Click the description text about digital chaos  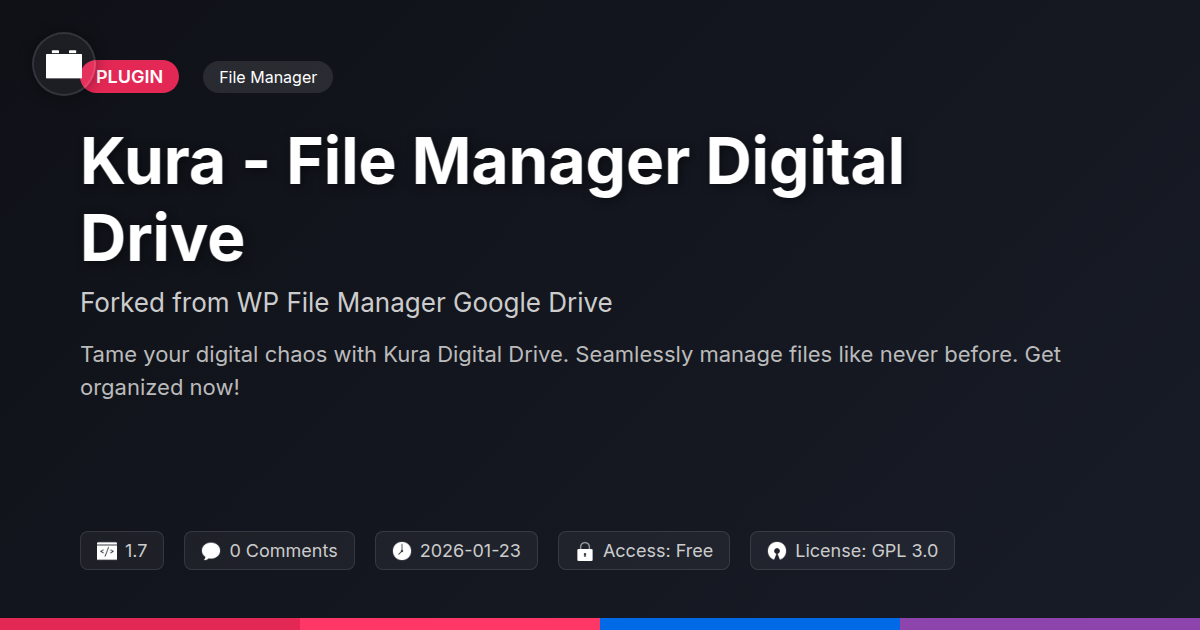tap(570, 370)
